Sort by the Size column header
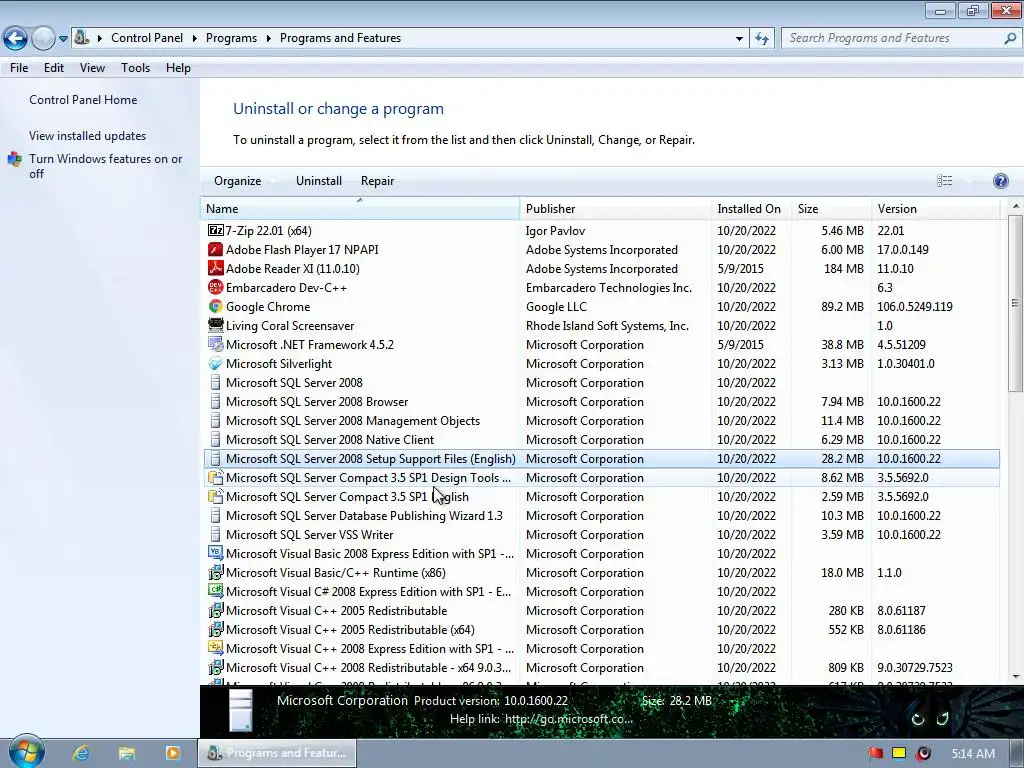 [831, 209]
